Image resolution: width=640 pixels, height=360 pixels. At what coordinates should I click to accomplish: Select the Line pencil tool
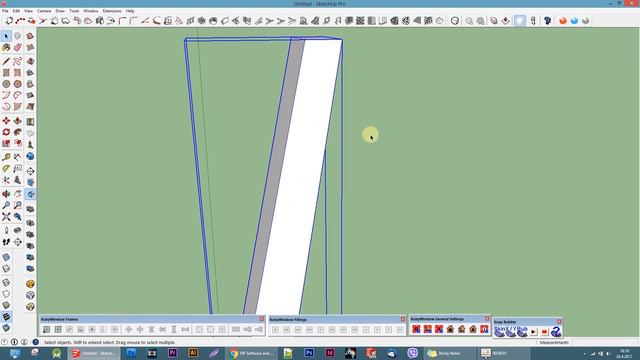(6, 62)
